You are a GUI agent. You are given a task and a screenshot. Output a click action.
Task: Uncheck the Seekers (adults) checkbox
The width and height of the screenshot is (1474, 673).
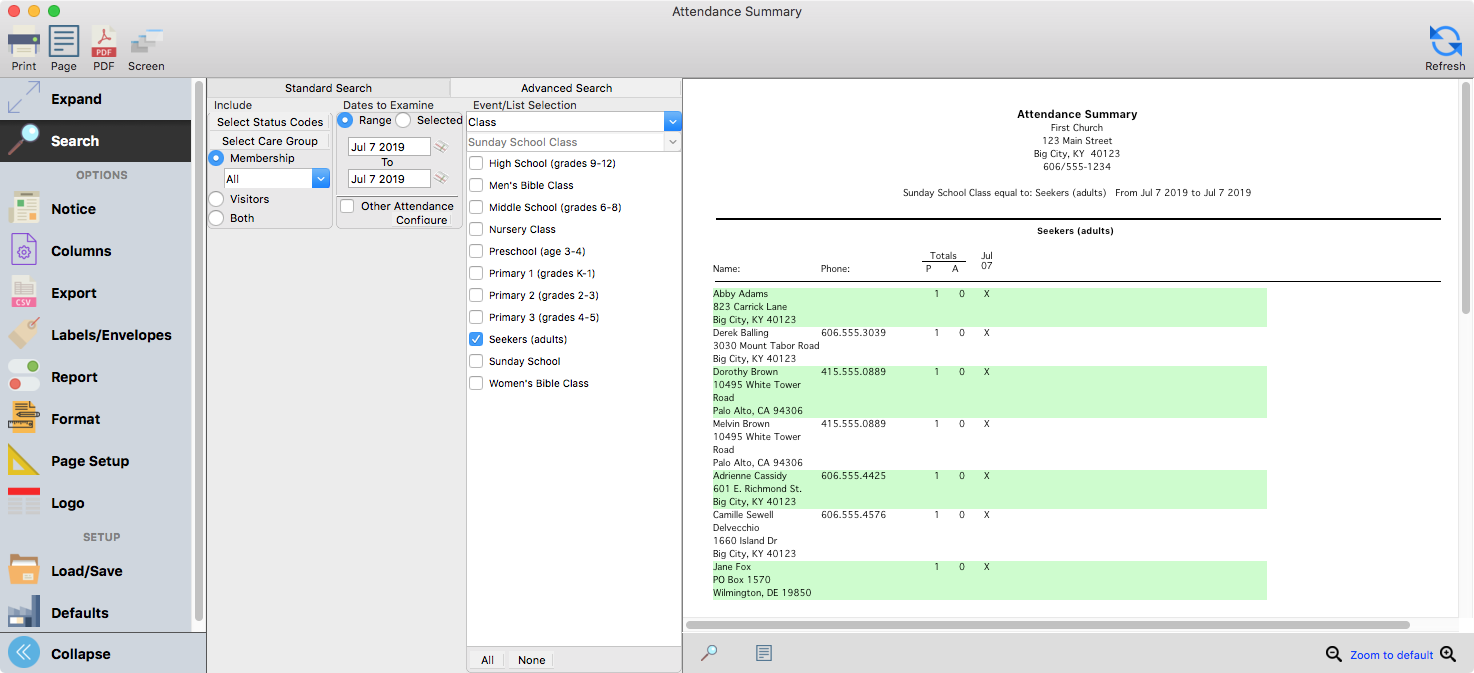476,340
